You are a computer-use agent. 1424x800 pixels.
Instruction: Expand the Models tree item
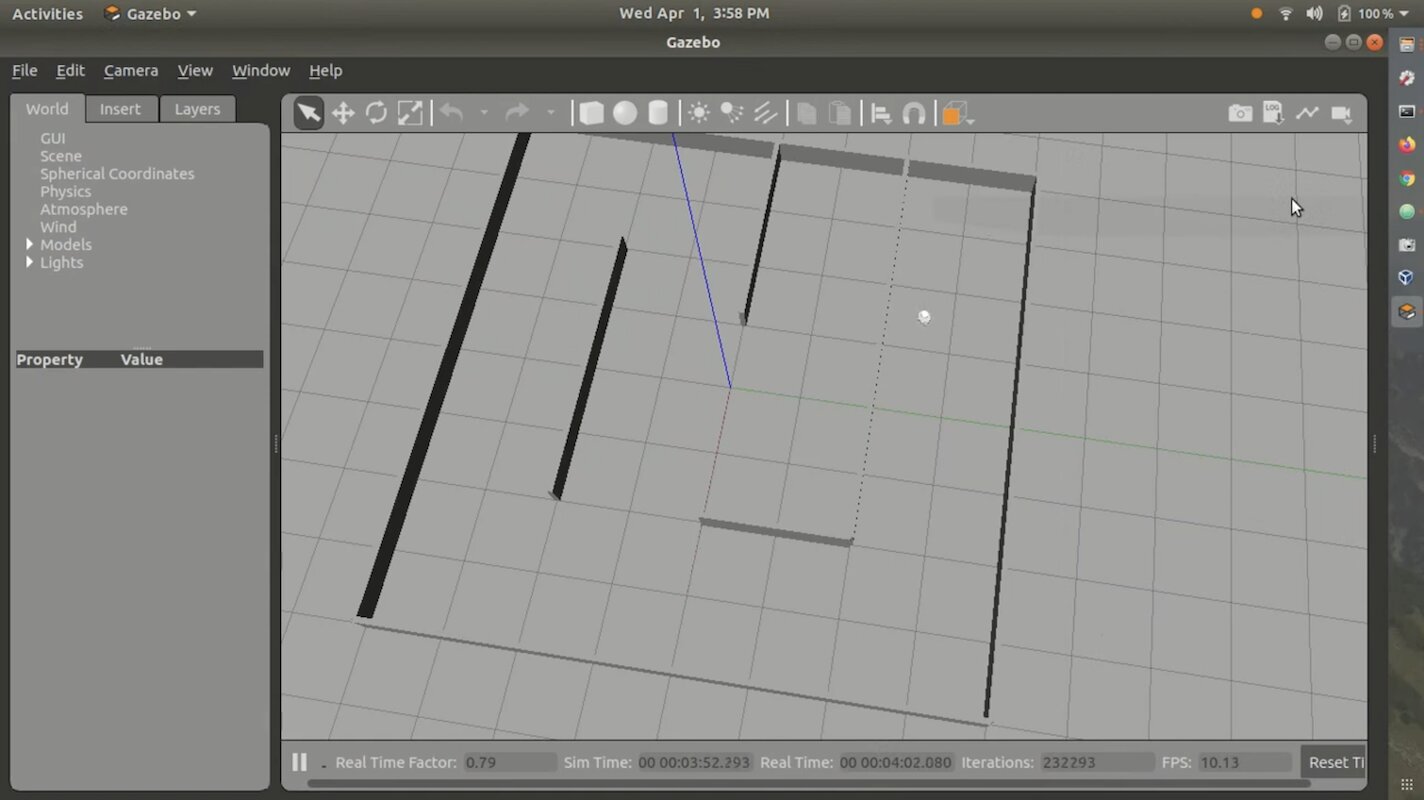29,244
